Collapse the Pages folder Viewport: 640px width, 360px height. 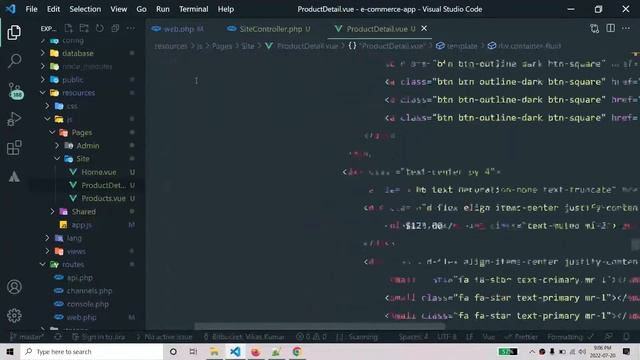point(82,132)
